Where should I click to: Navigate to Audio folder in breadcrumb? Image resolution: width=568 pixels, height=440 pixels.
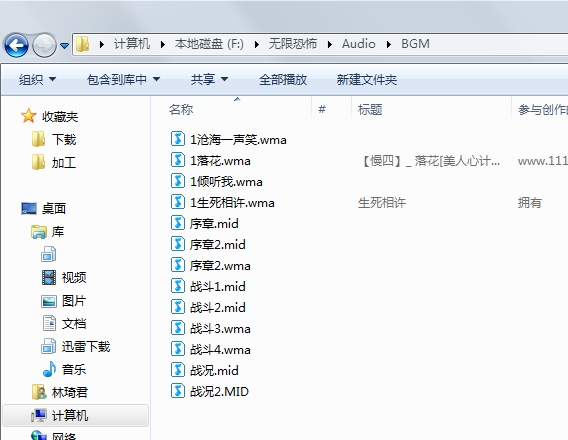tap(359, 44)
